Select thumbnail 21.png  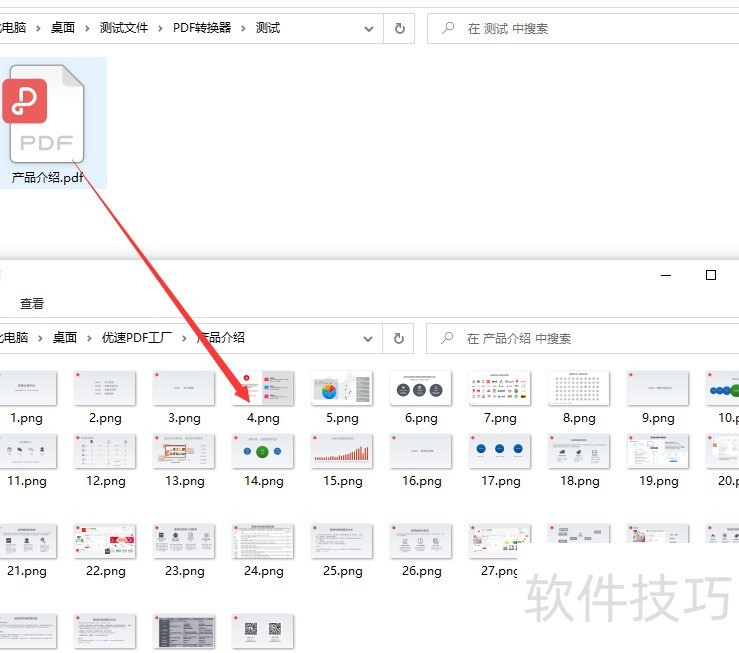click(x=27, y=541)
